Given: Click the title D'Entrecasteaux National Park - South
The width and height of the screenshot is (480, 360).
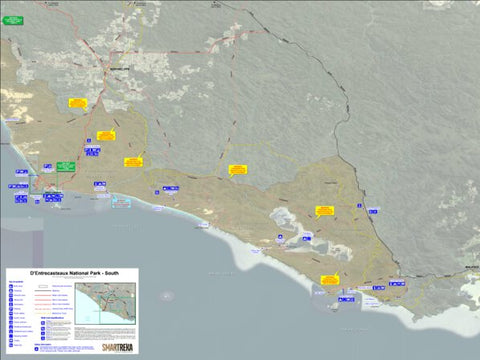Looking at the screenshot, I should [74, 273].
